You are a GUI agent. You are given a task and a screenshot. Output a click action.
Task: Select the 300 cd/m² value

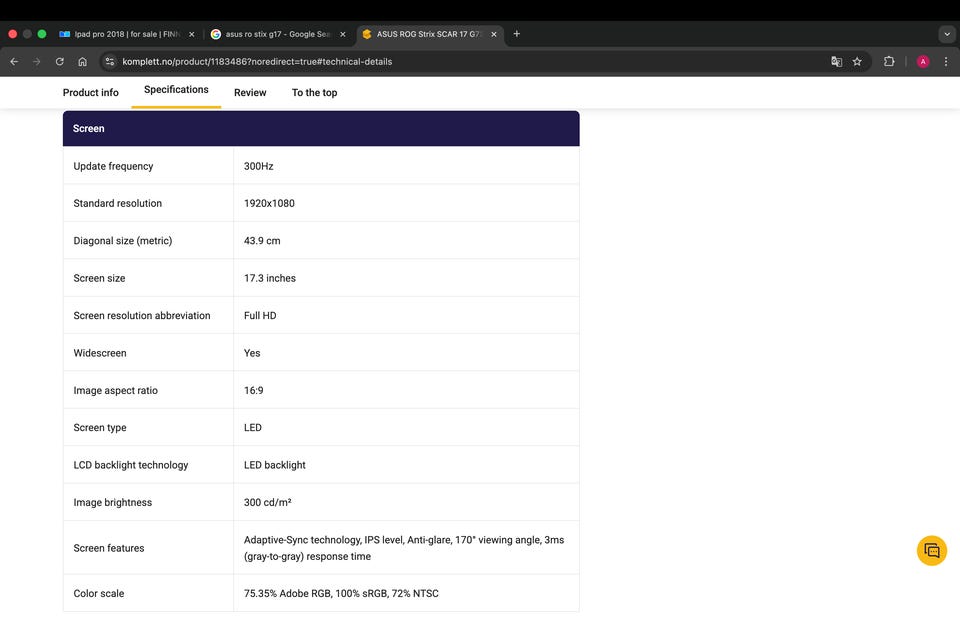(x=268, y=502)
